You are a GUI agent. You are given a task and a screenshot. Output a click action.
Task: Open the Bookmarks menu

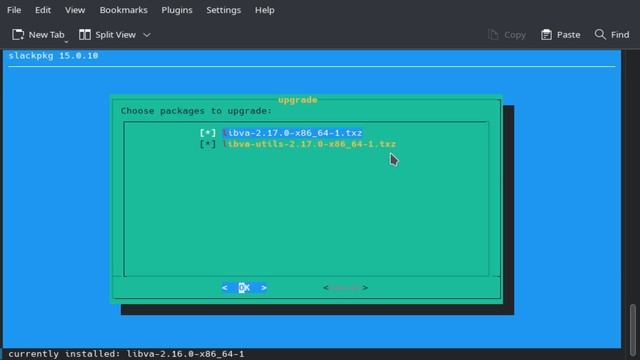(123, 10)
